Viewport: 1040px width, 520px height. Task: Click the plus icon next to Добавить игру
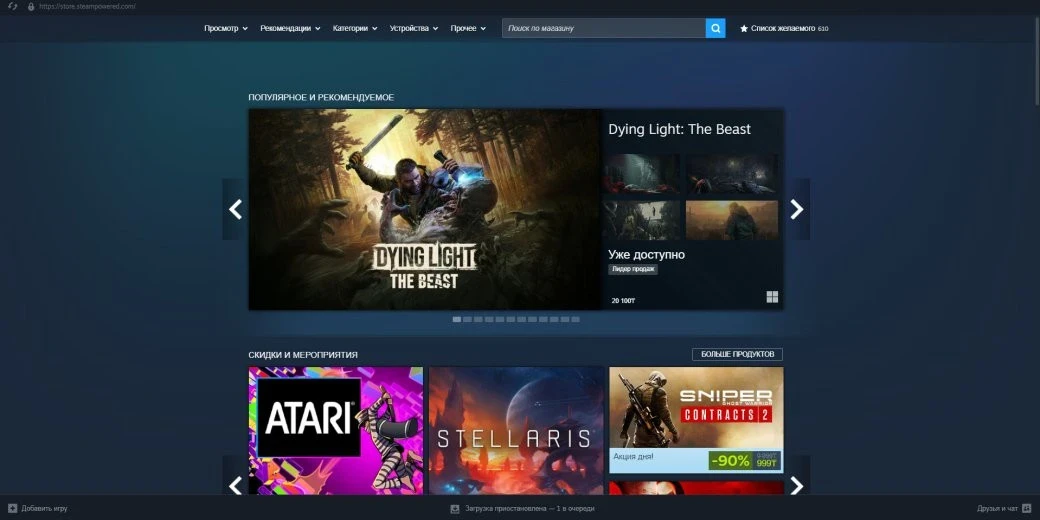pyautogui.click(x=12, y=508)
